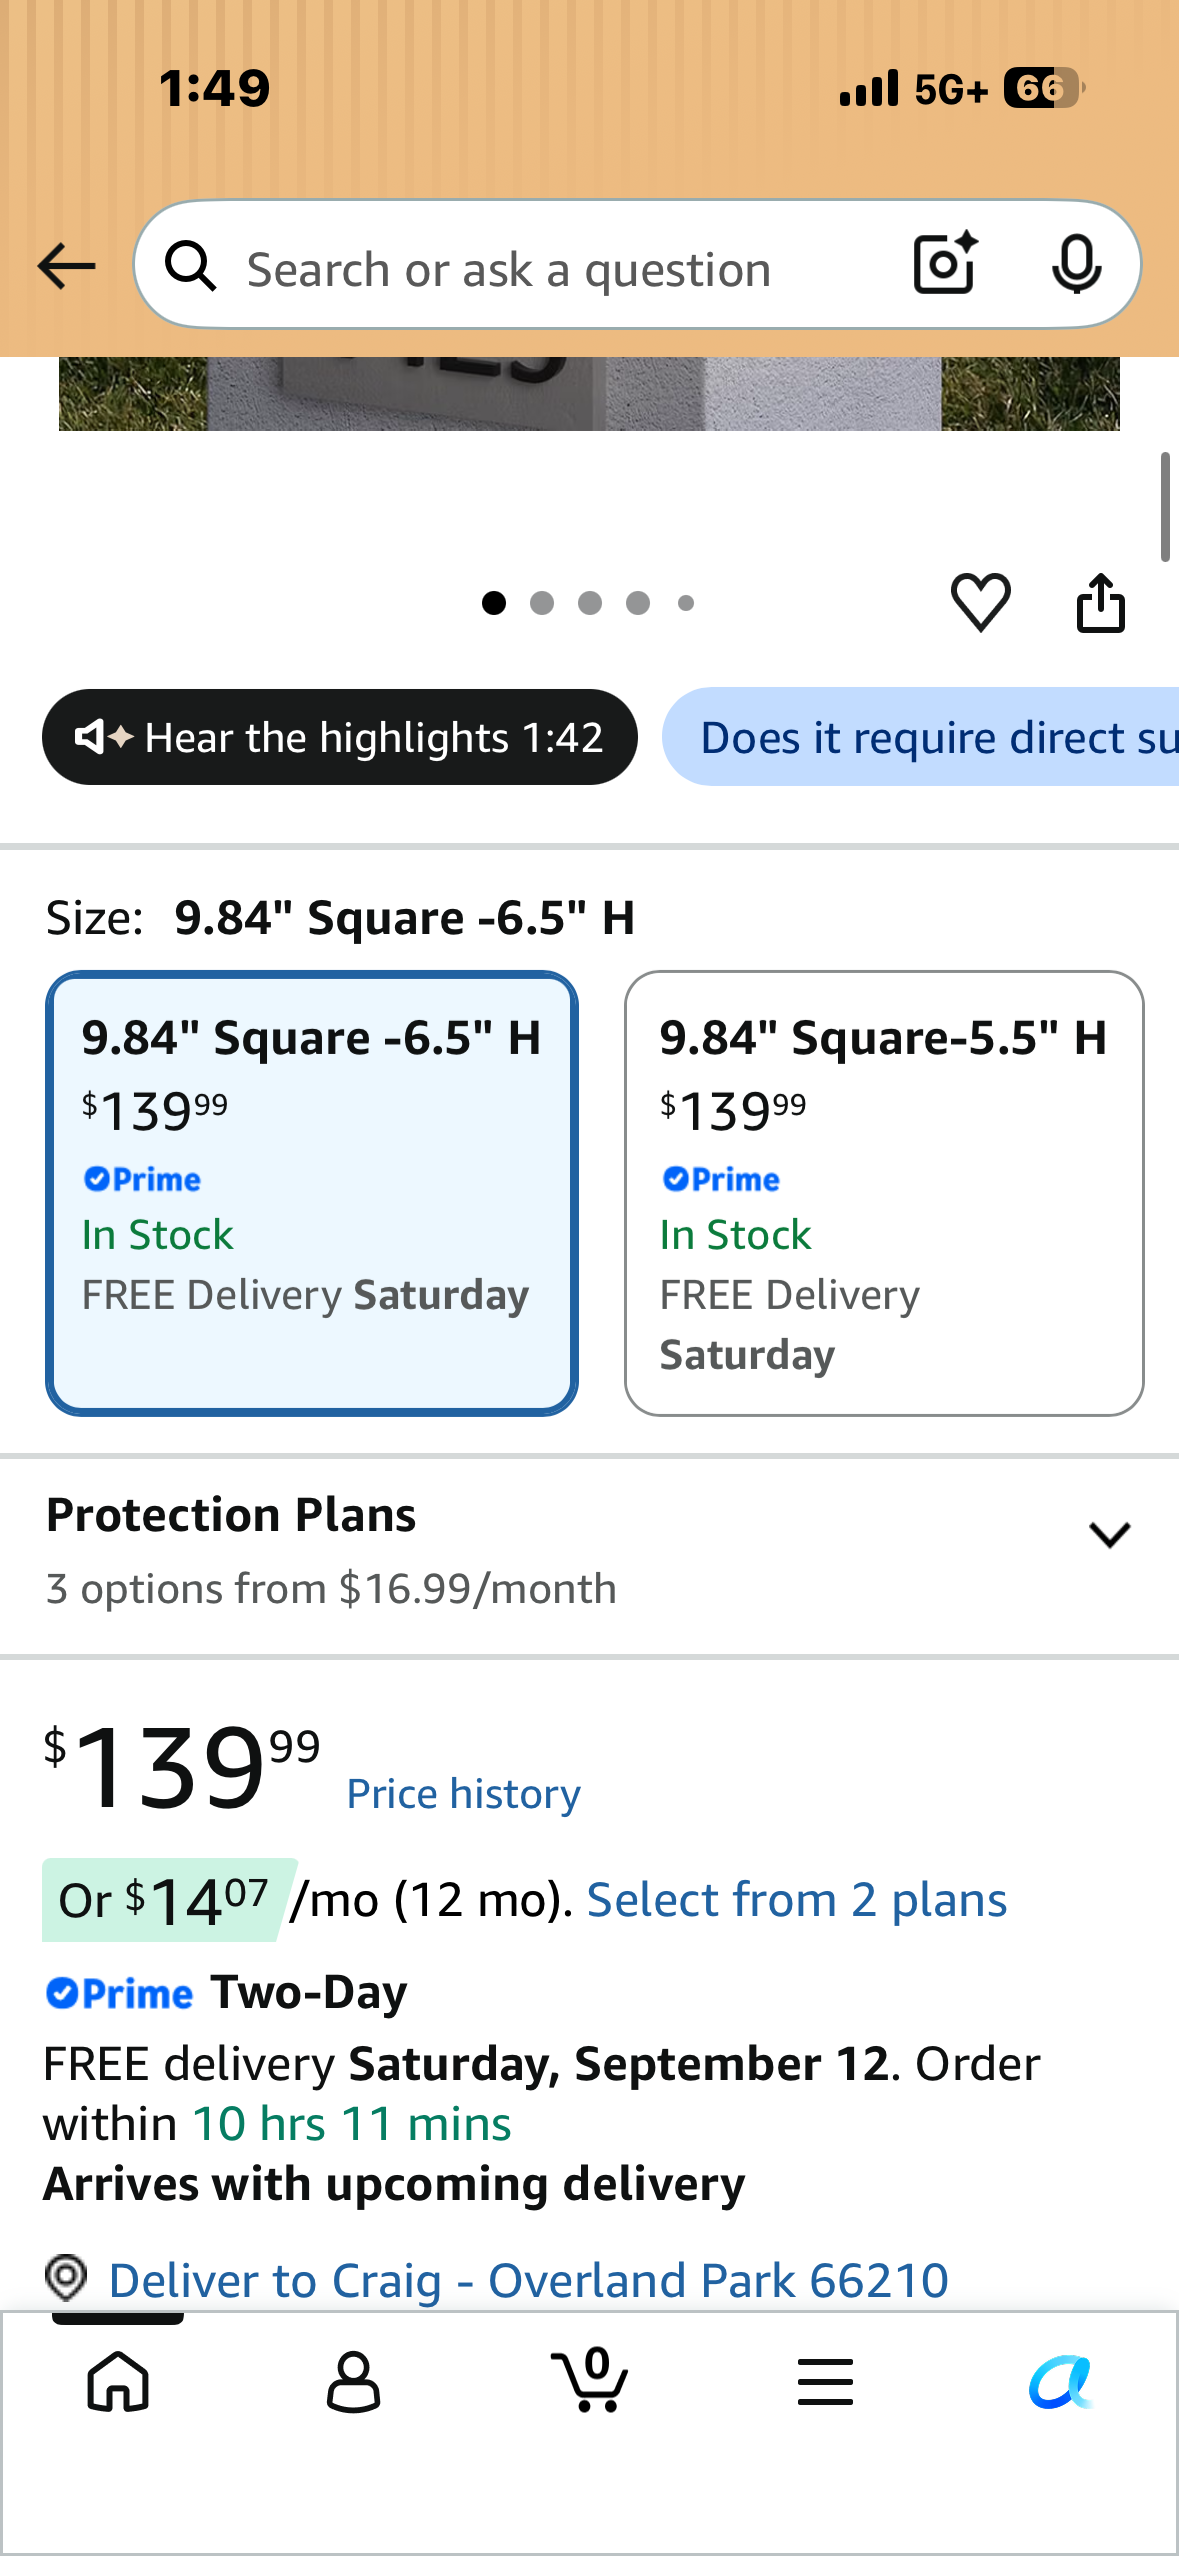The width and height of the screenshot is (1179, 2556).
Task: Change delivery address Overland Park 66210
Action: click(x=528, y=2280)
